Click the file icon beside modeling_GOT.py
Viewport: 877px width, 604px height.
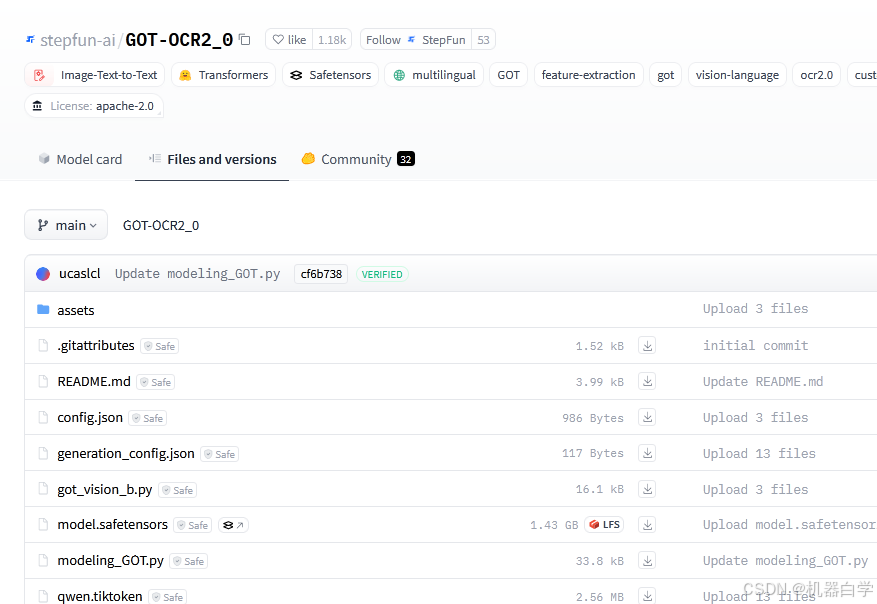tap(43, 560)
